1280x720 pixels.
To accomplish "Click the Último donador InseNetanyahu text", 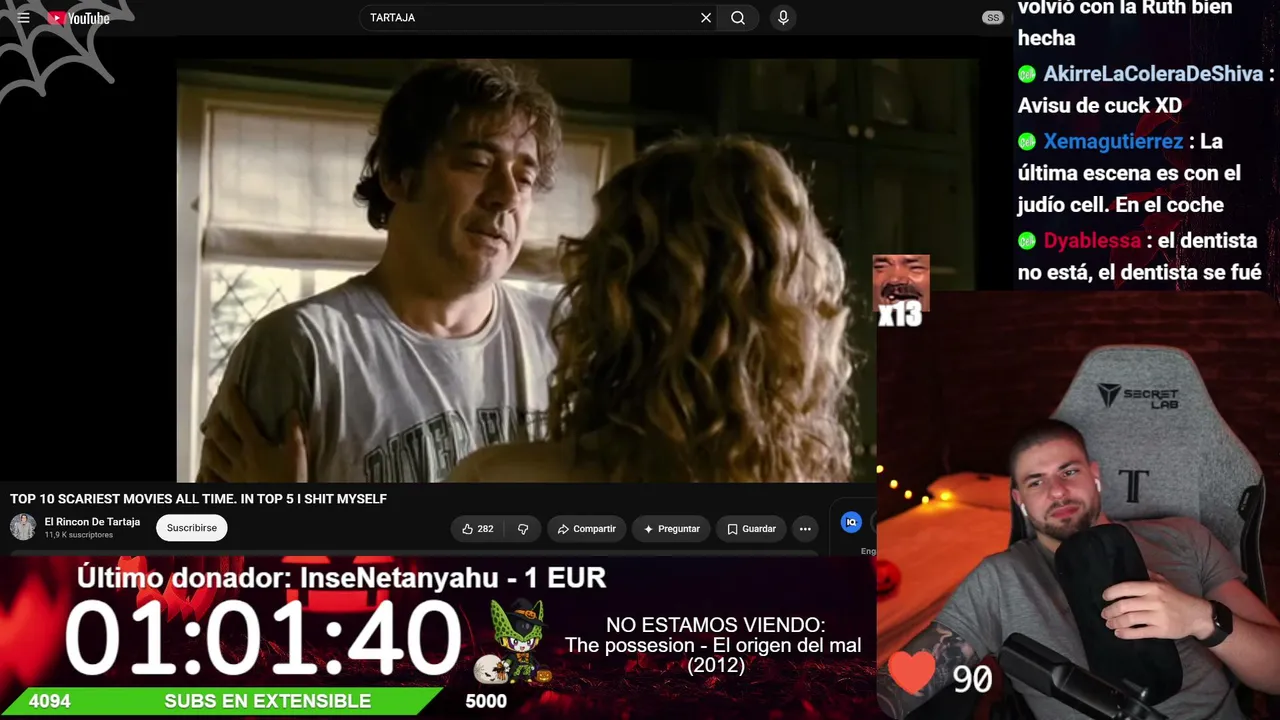I will 341,578.
